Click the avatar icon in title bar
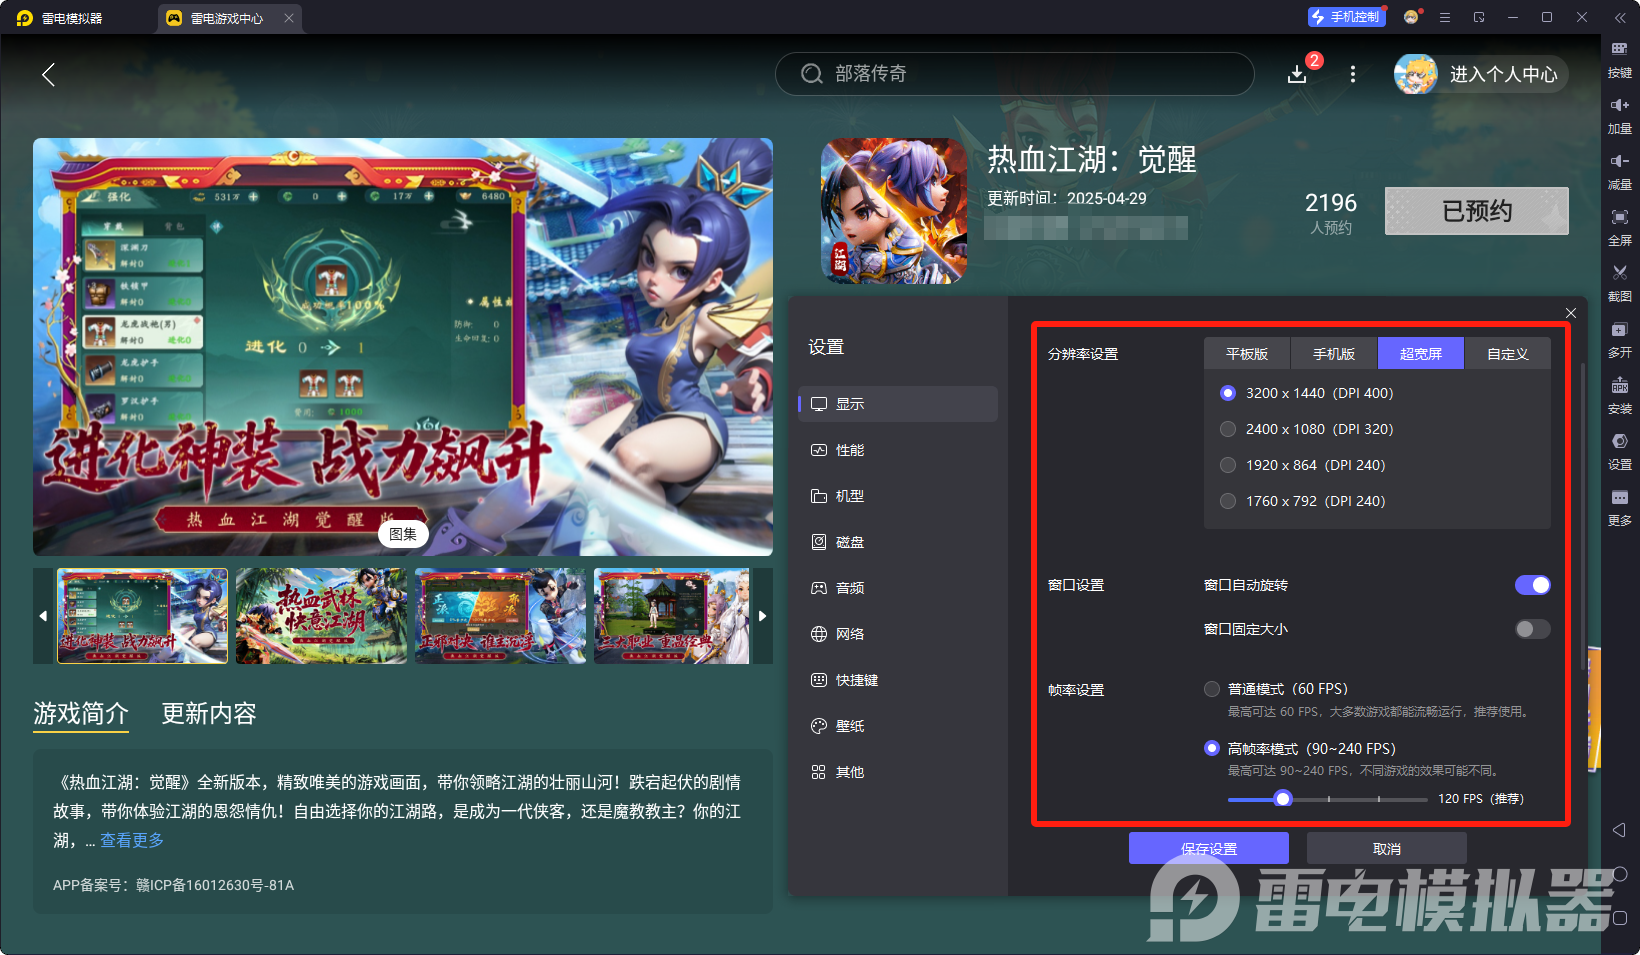This screenshot has height=955, width=1640. coord(1411,17)
